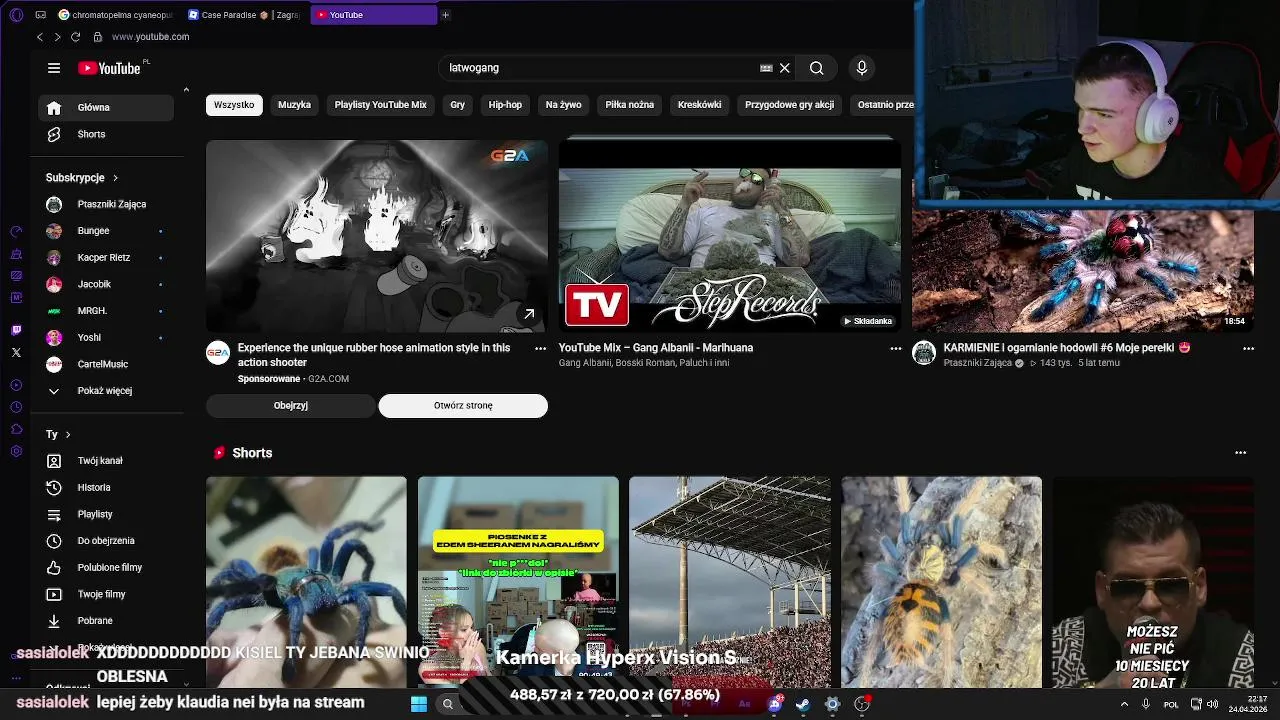Select the Na żywo filter chip
The image size is (1280, 720).
click(564, 105)
